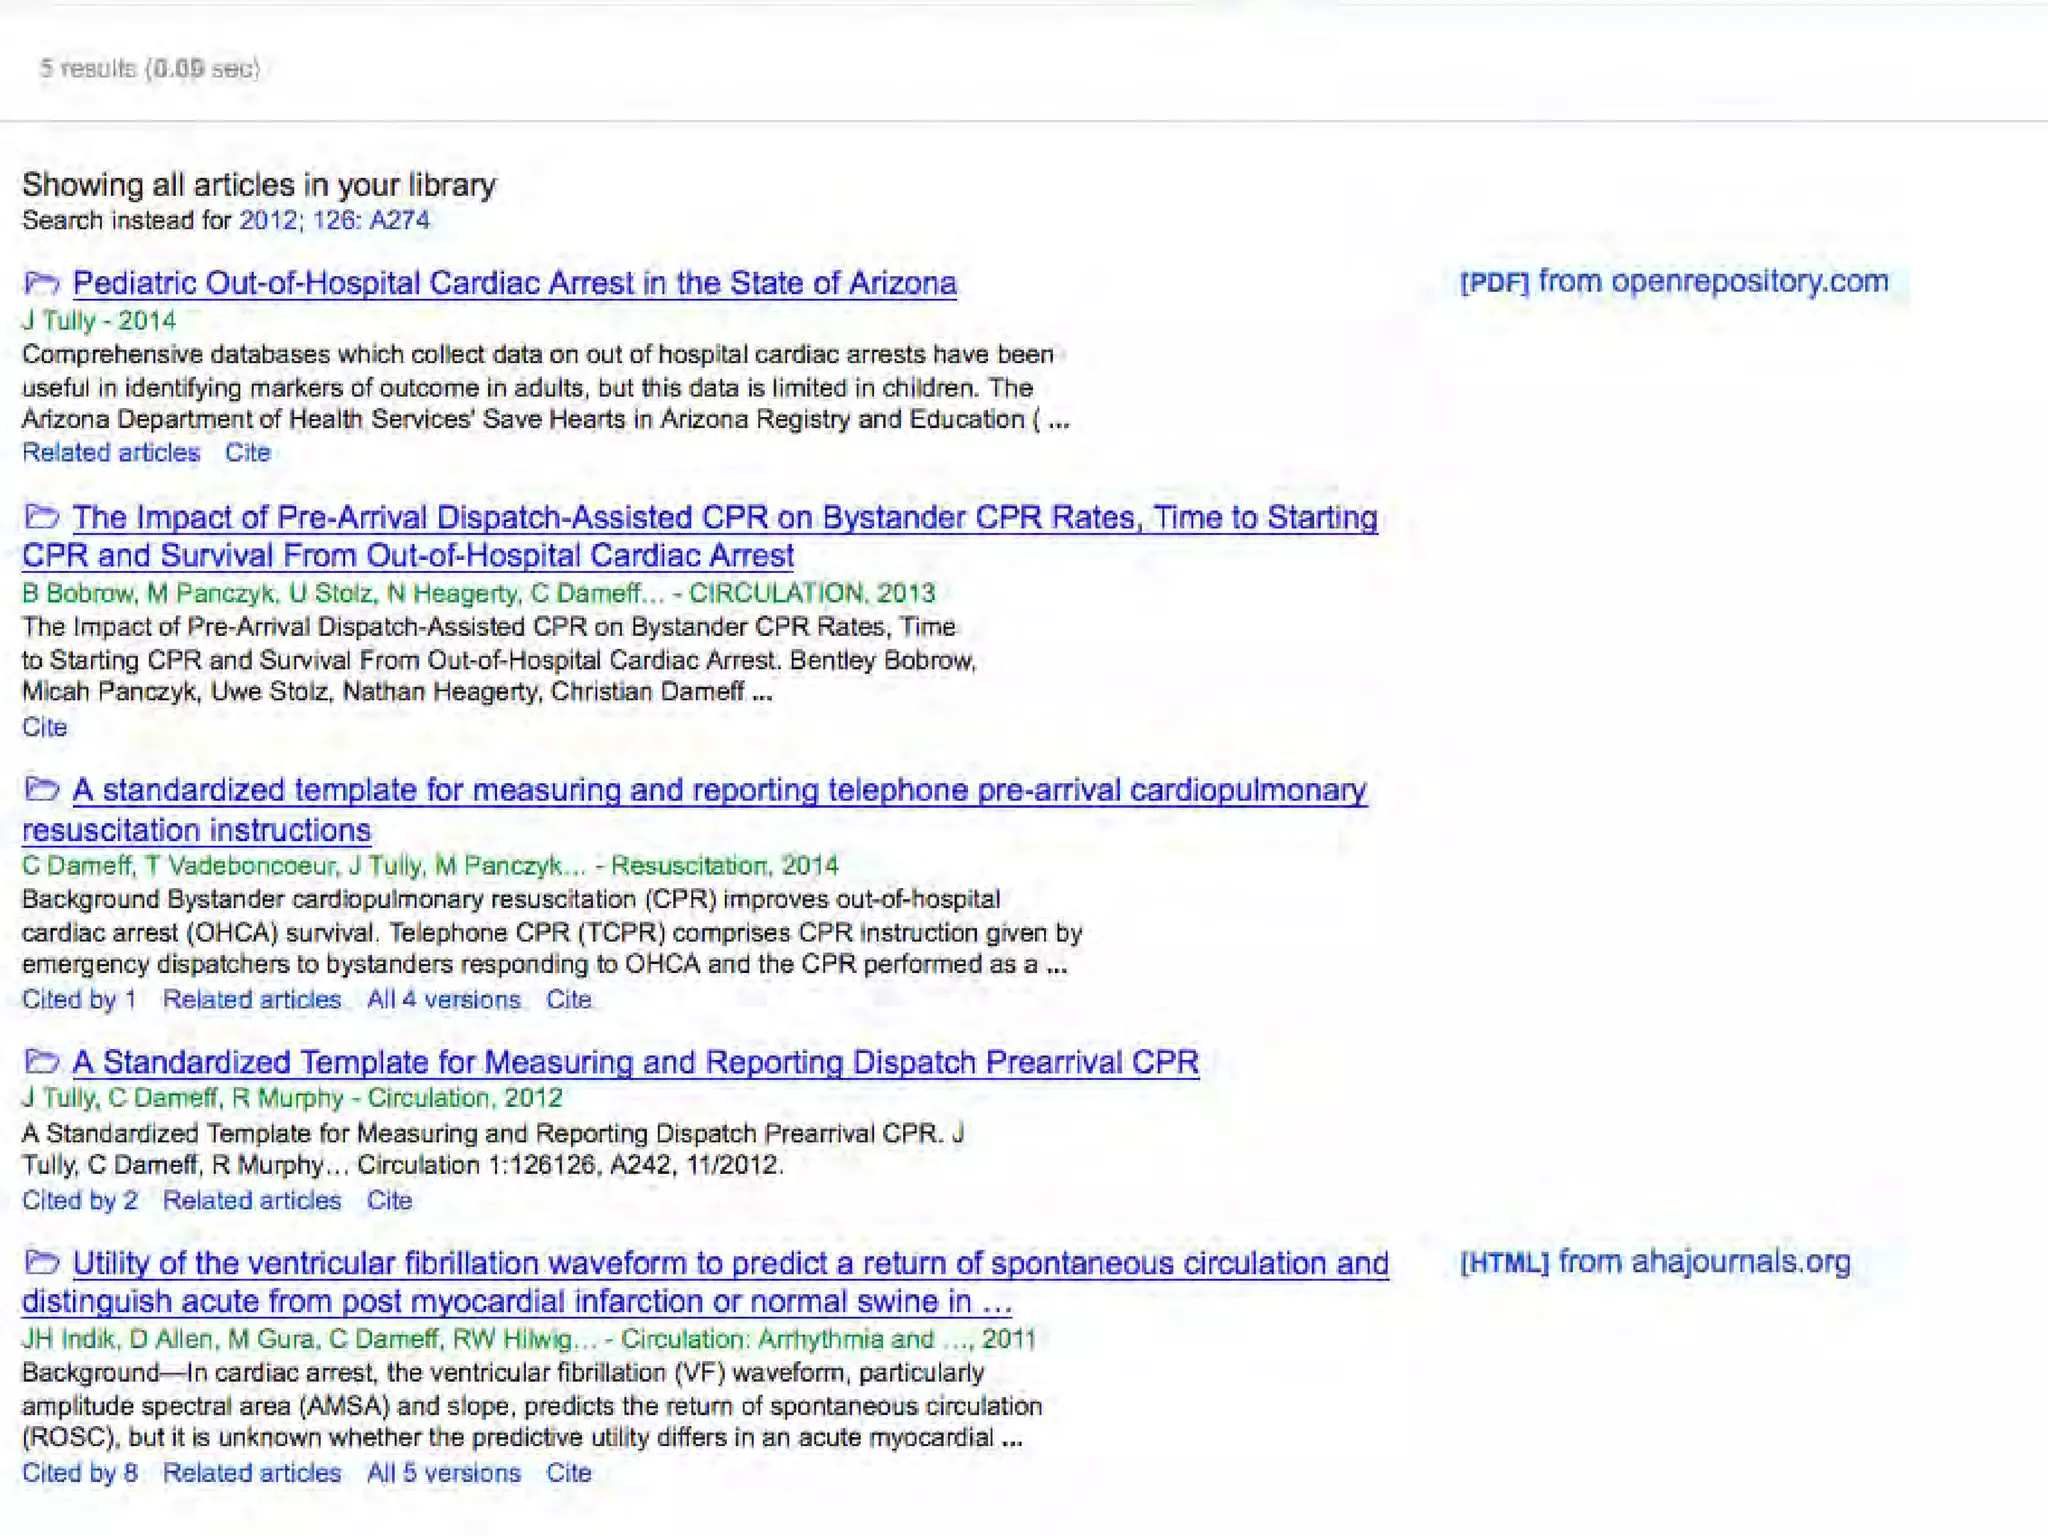Screen dimensions: 2048x1536
Task: Click folder icon beside telephone pre-arrival resuscitation article
Action: (41, 790)
